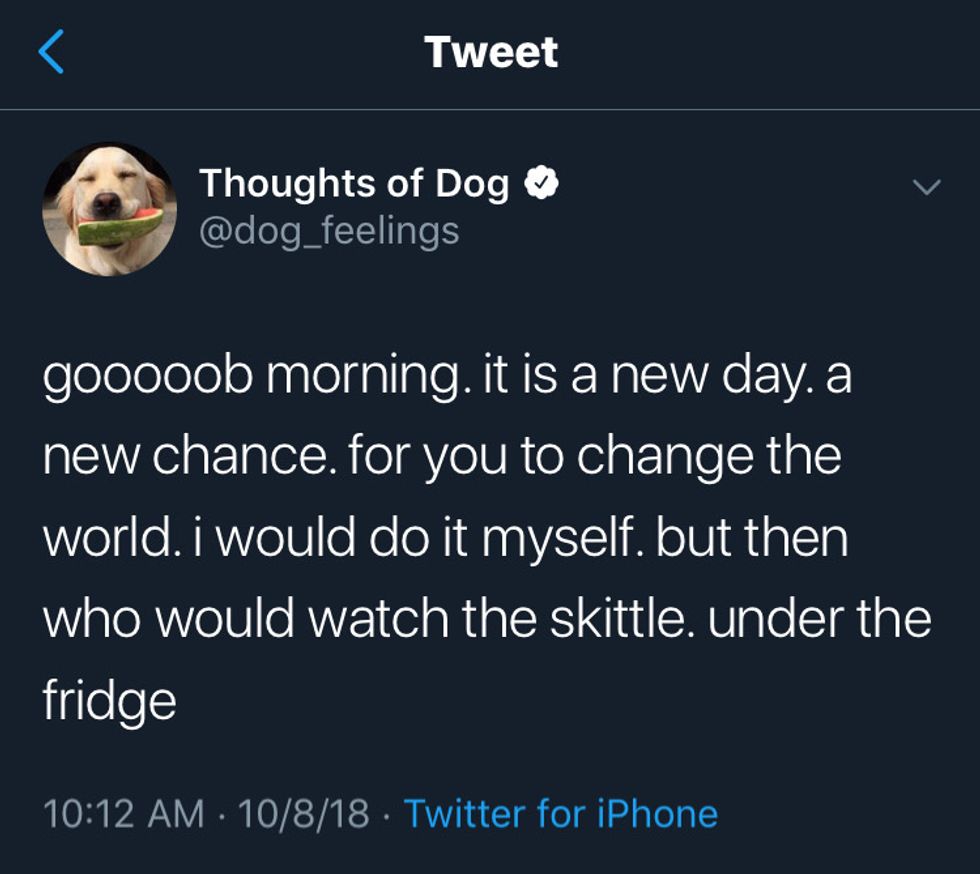Open the Twitter for iPhone source link
980x874 pixels.
coord(560,814)
